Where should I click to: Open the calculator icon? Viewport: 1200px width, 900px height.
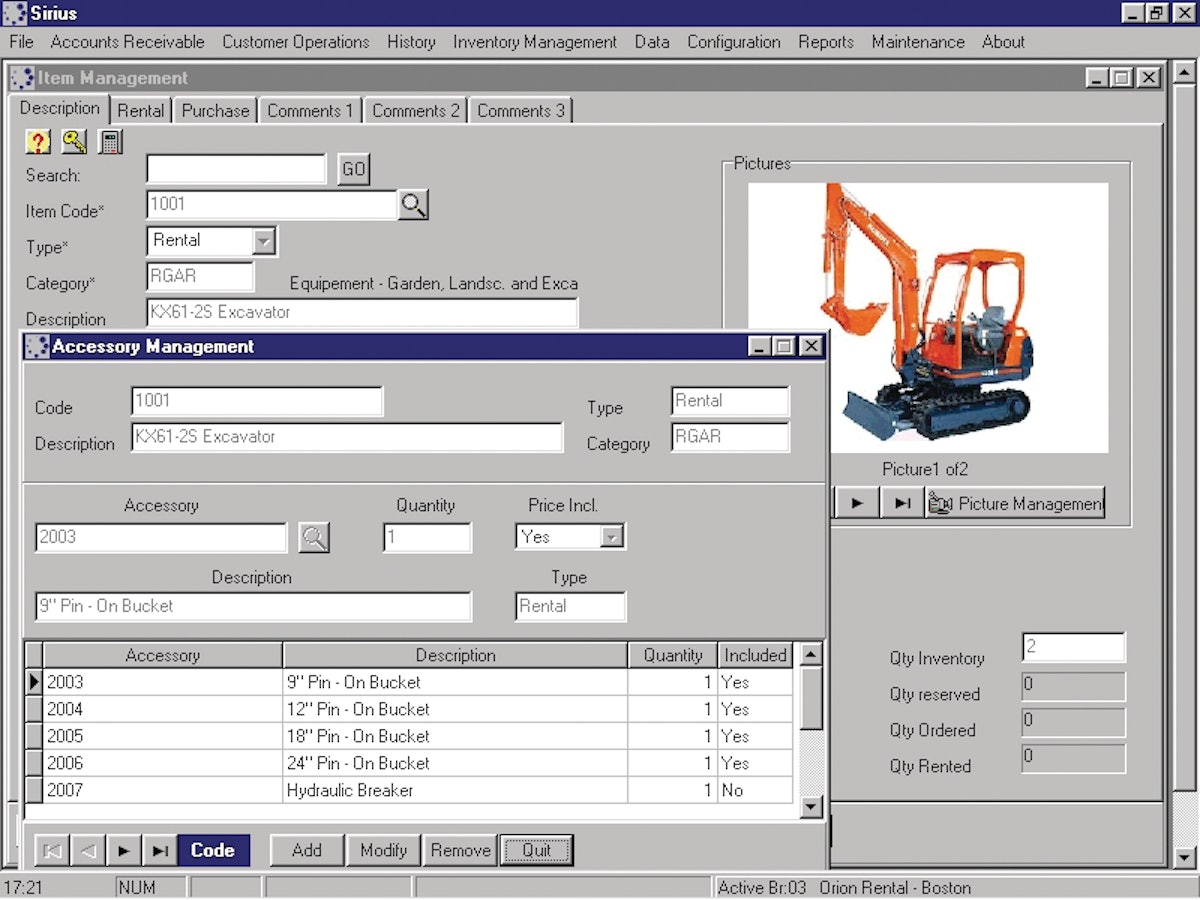pos(110,142)
